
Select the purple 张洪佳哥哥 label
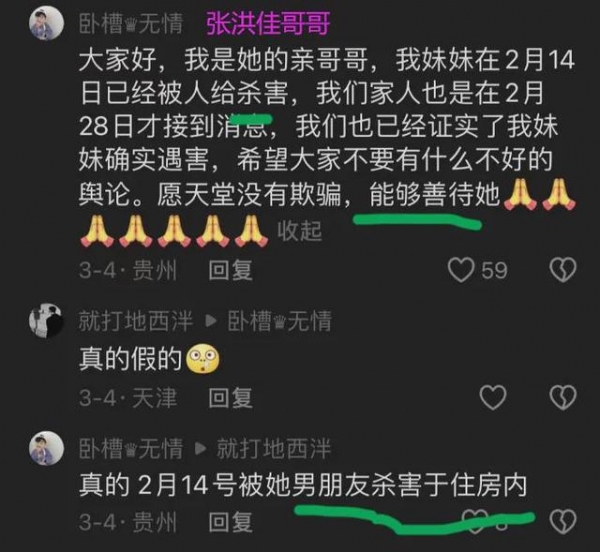268,23
